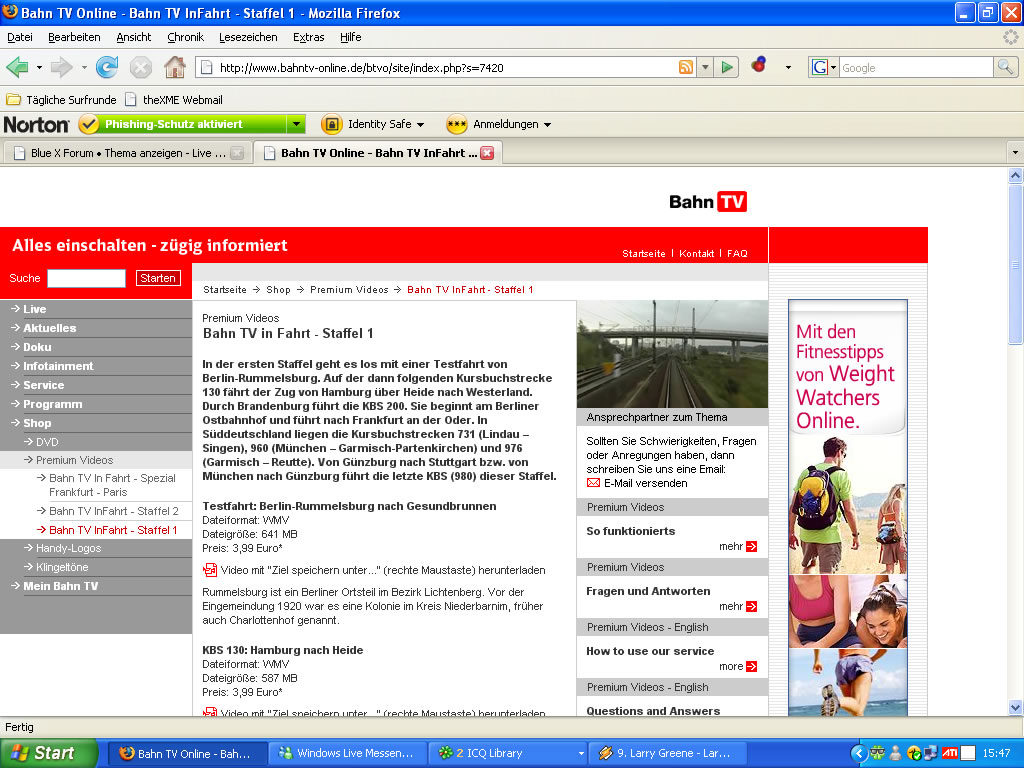Open the FAQ link in the red header
Image resolution: width=1024 pixels, height=768 pixels.
[737, 254]
